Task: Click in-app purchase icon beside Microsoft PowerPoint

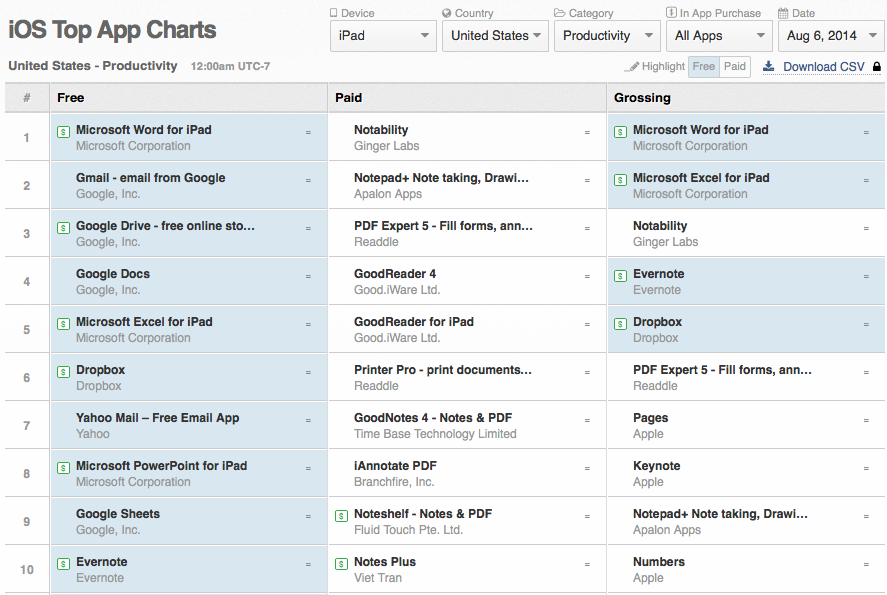Action: (x=63, y=468)
